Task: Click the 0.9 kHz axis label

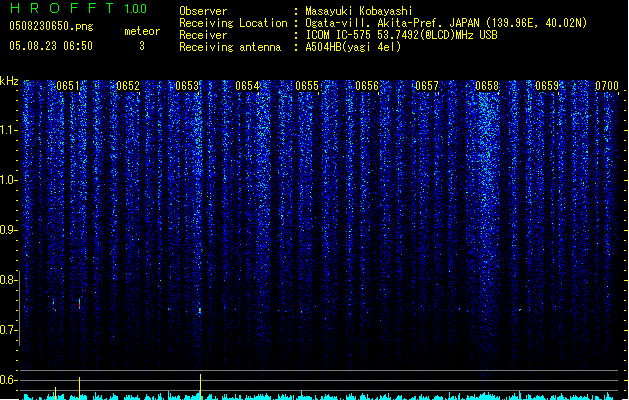Action: point(8,230)
